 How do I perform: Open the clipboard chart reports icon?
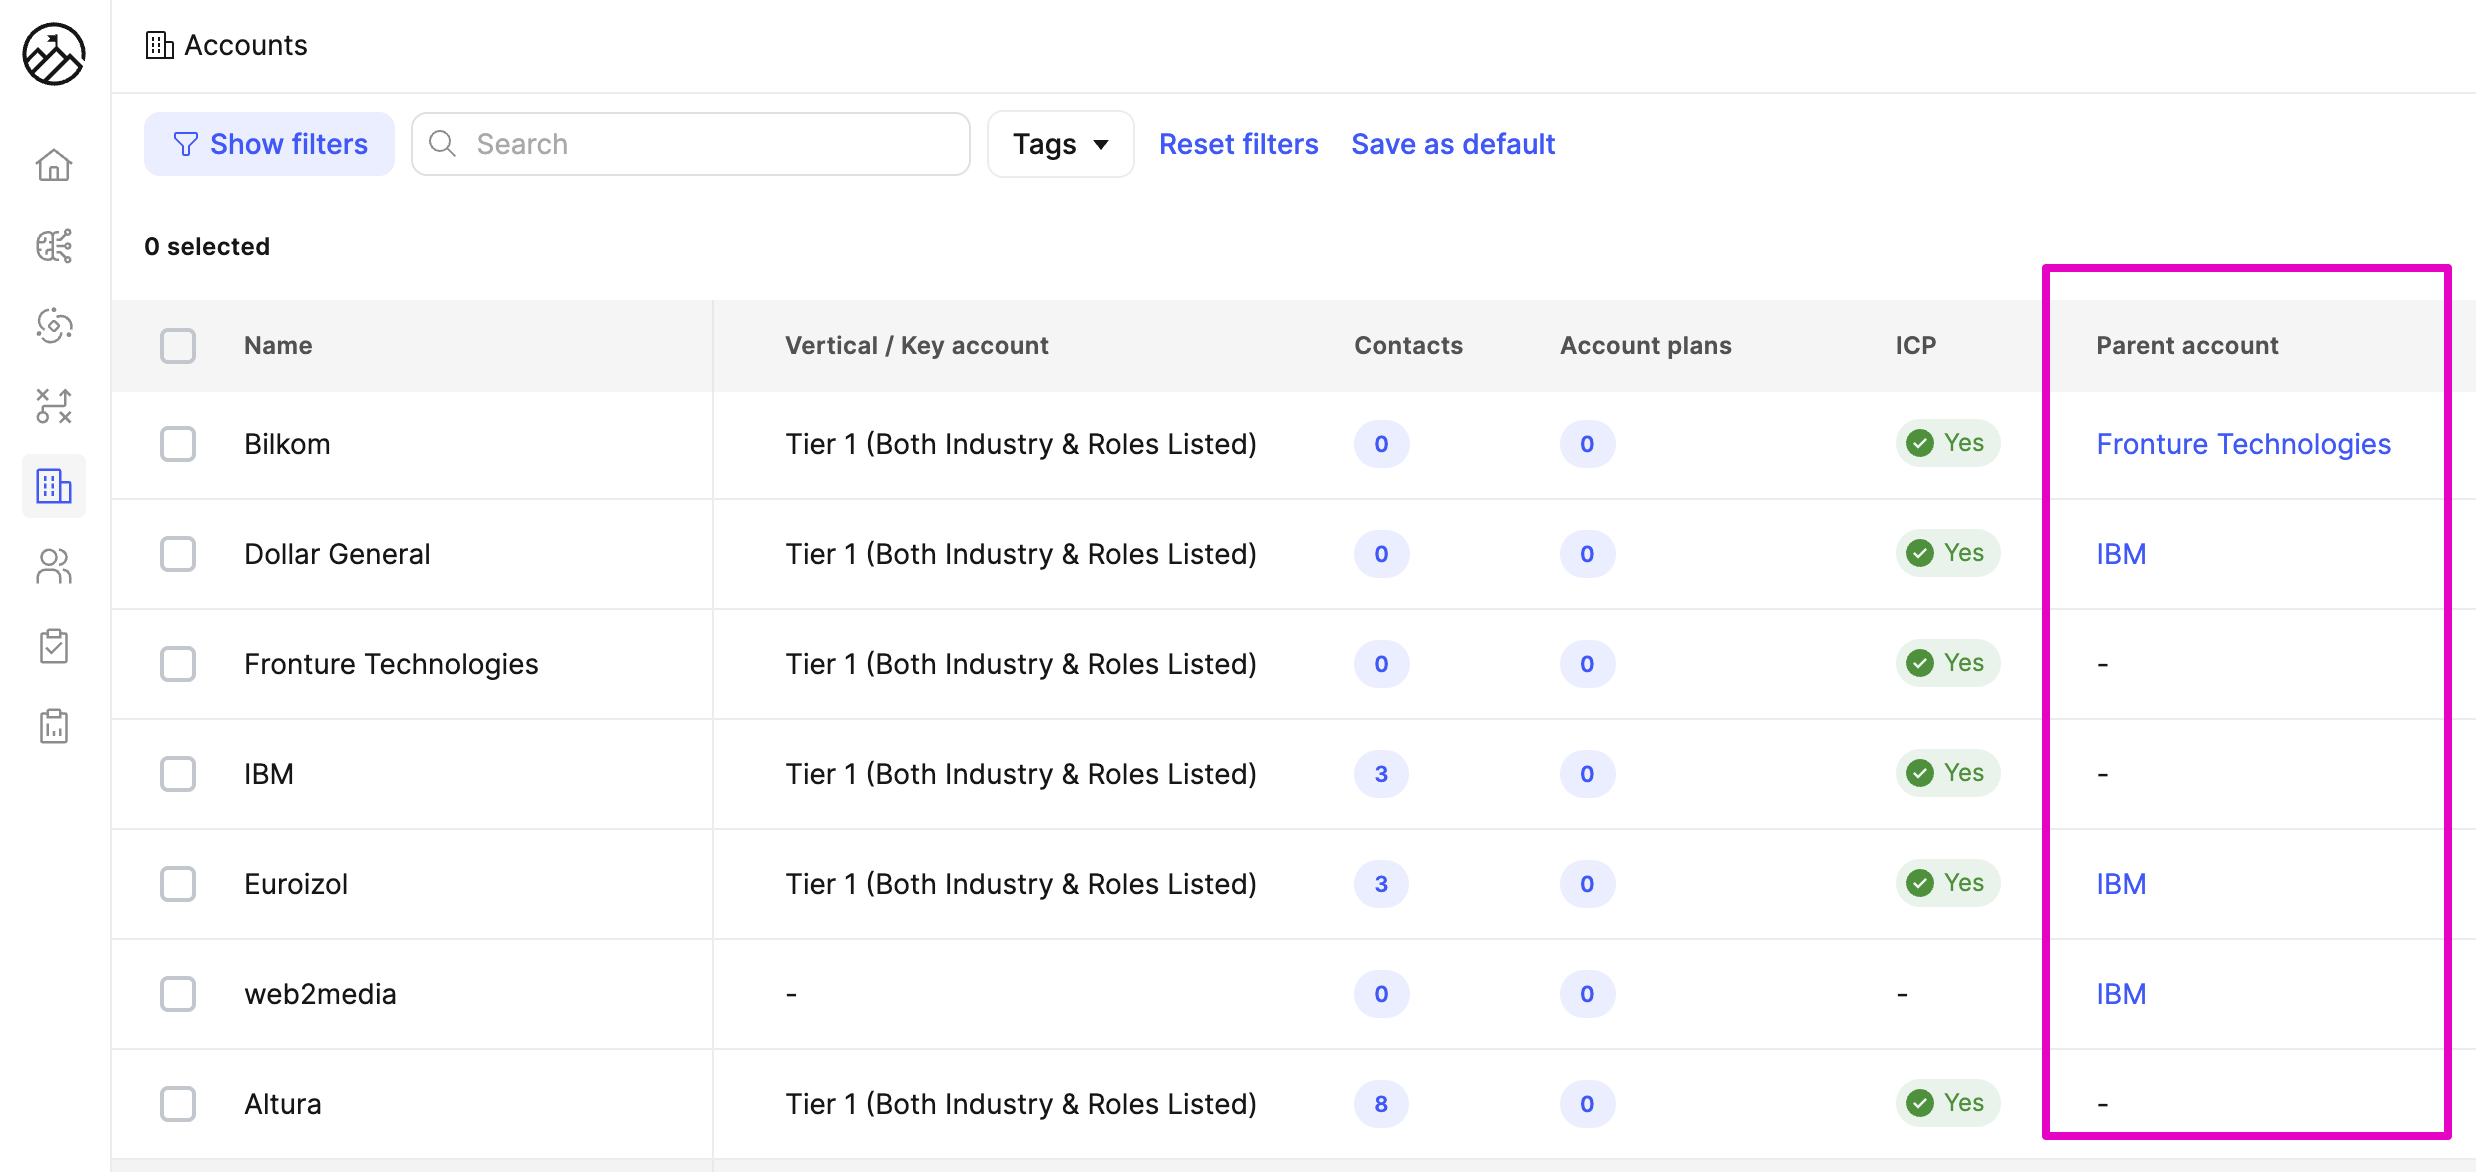(x=54, y=727)
